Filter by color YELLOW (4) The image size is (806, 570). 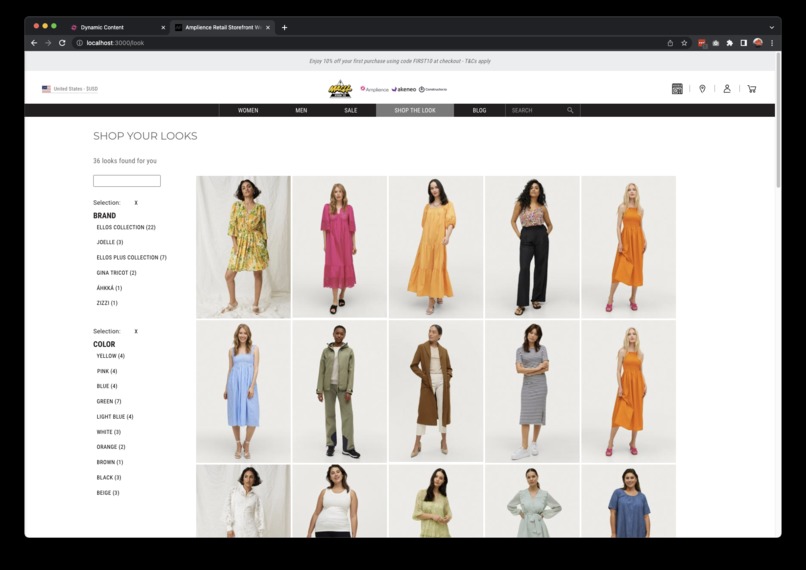coord(111,356)
